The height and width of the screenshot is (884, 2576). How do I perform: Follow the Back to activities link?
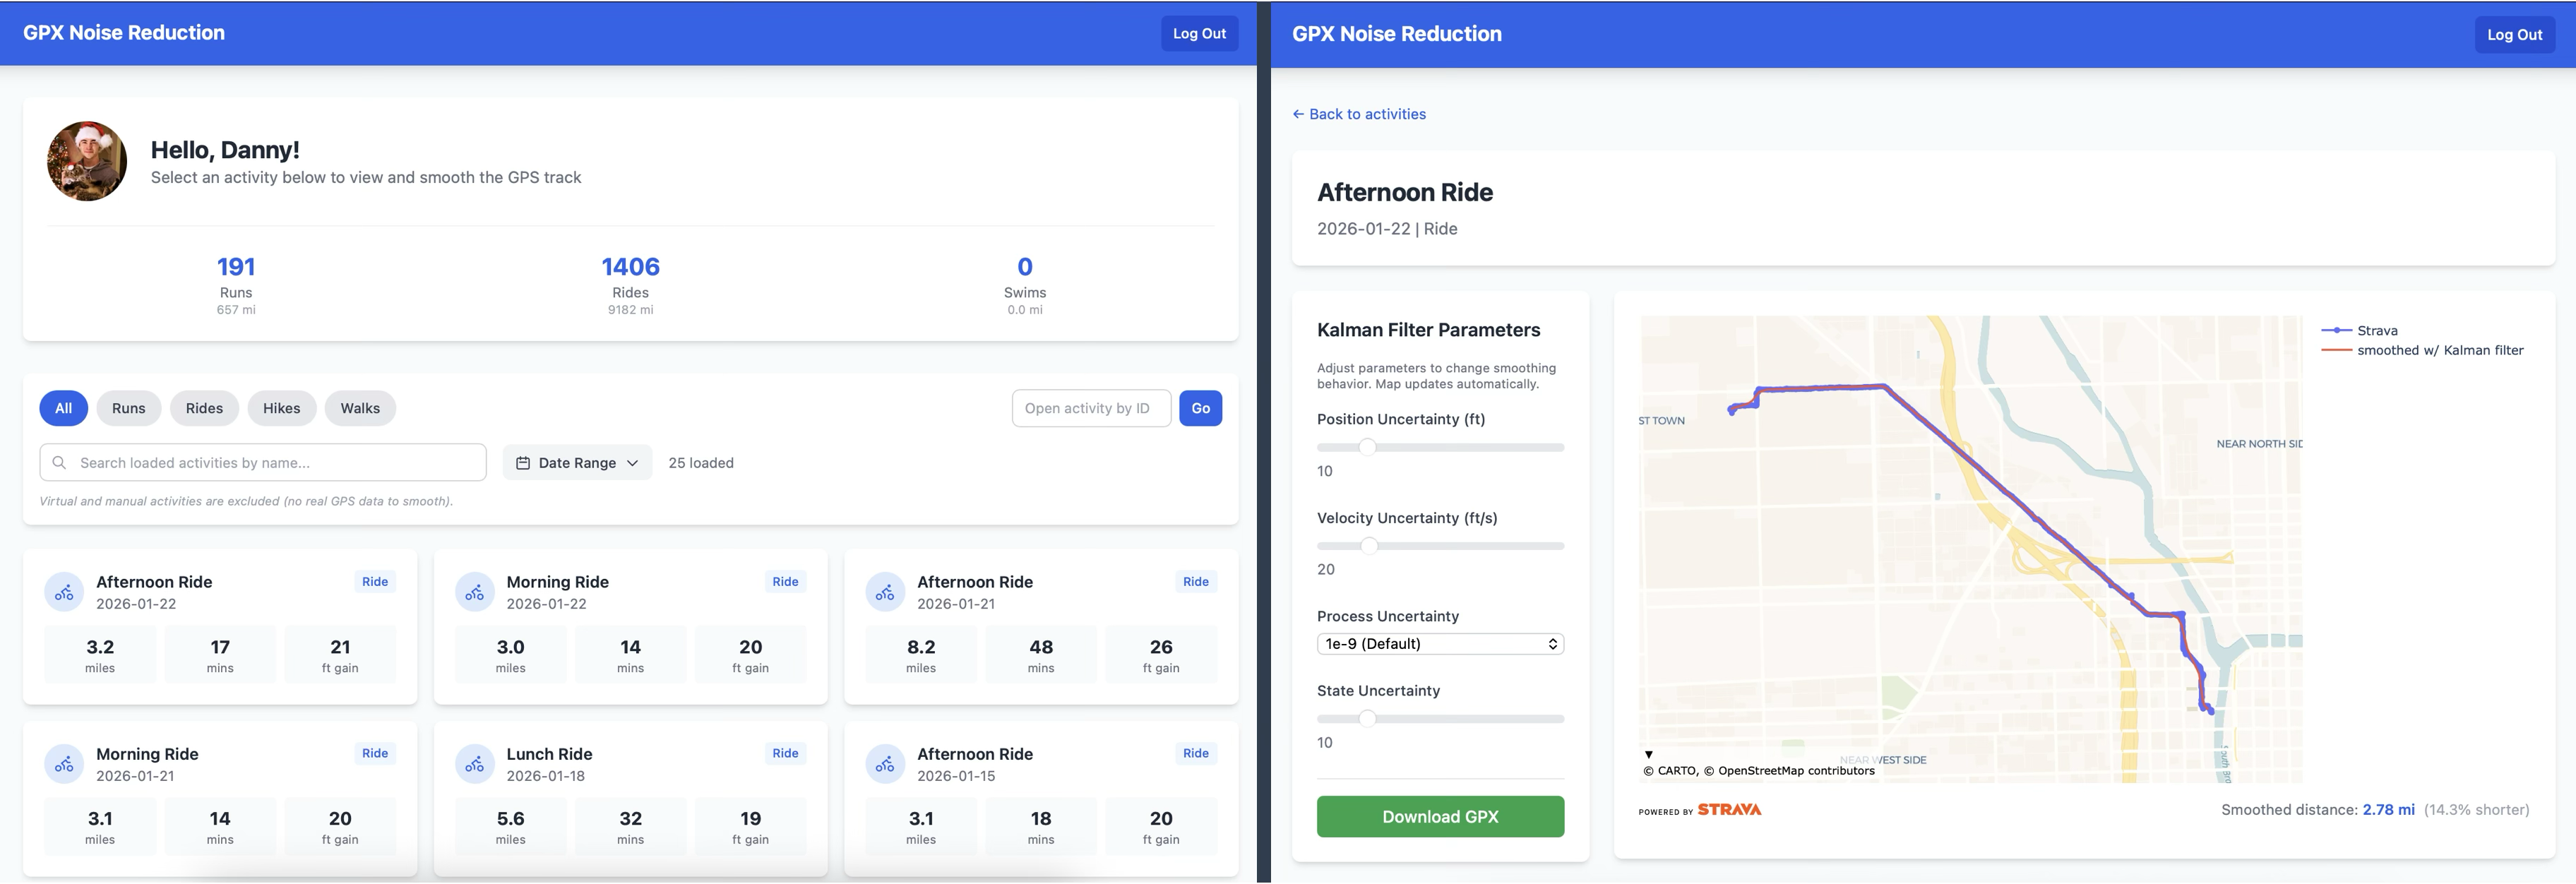(x=1358, y=114)
